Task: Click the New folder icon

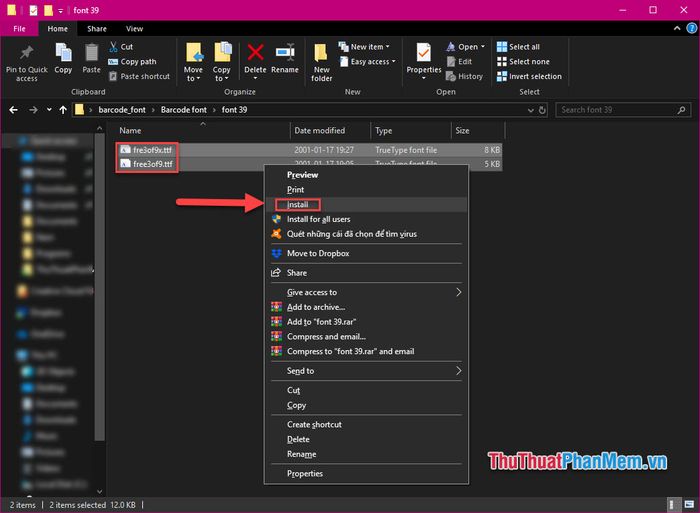Action: 321,53
